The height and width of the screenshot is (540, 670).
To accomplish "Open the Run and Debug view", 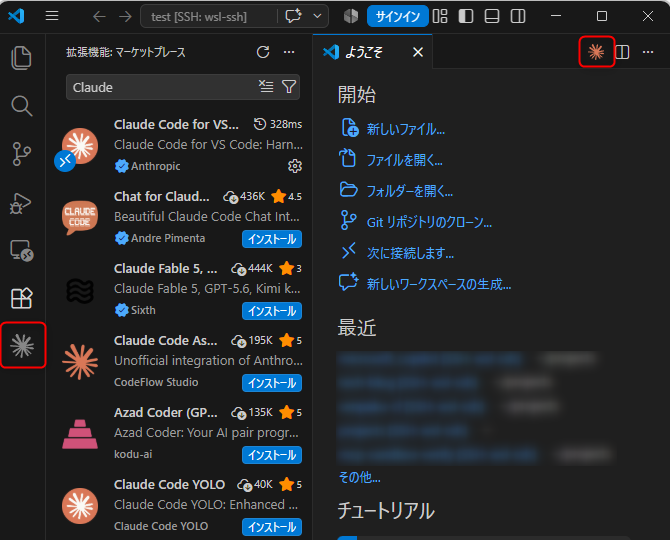I will pyautogui.click(x=21, y=202).
